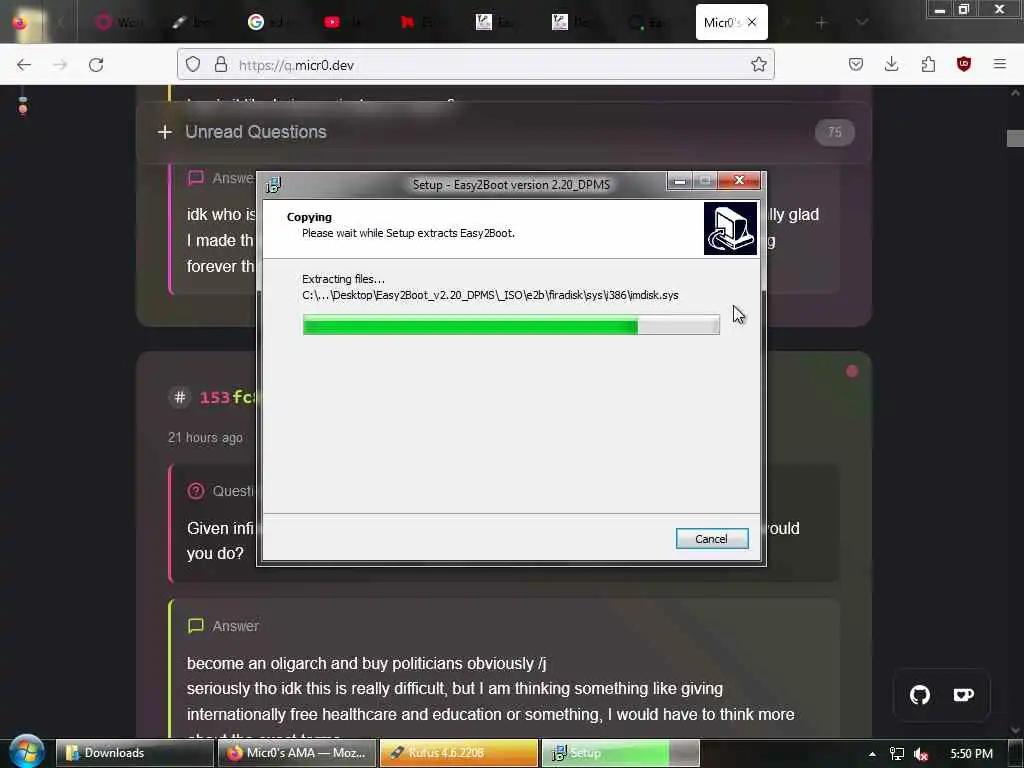Click the file path being extracted
This screenshot has width=1024, height=768.
[490, 295]
